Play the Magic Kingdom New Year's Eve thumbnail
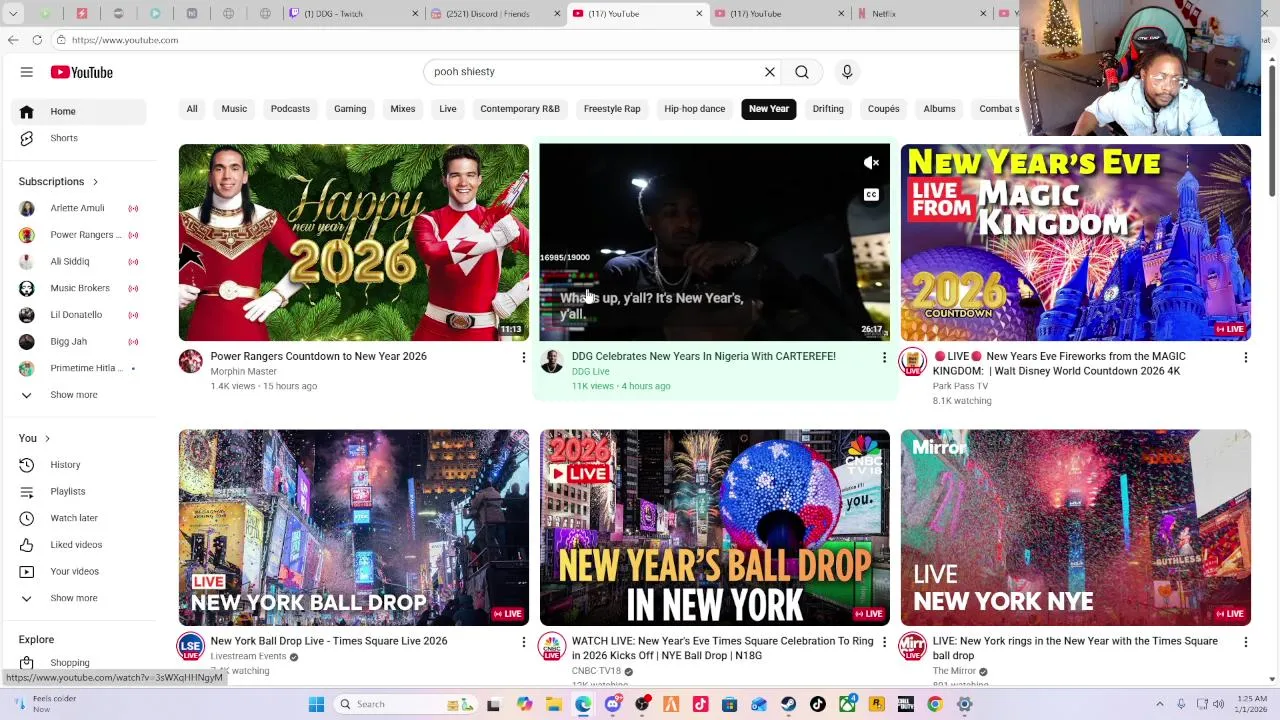This screenshot has width=1280, height=720. [1076, 243]
